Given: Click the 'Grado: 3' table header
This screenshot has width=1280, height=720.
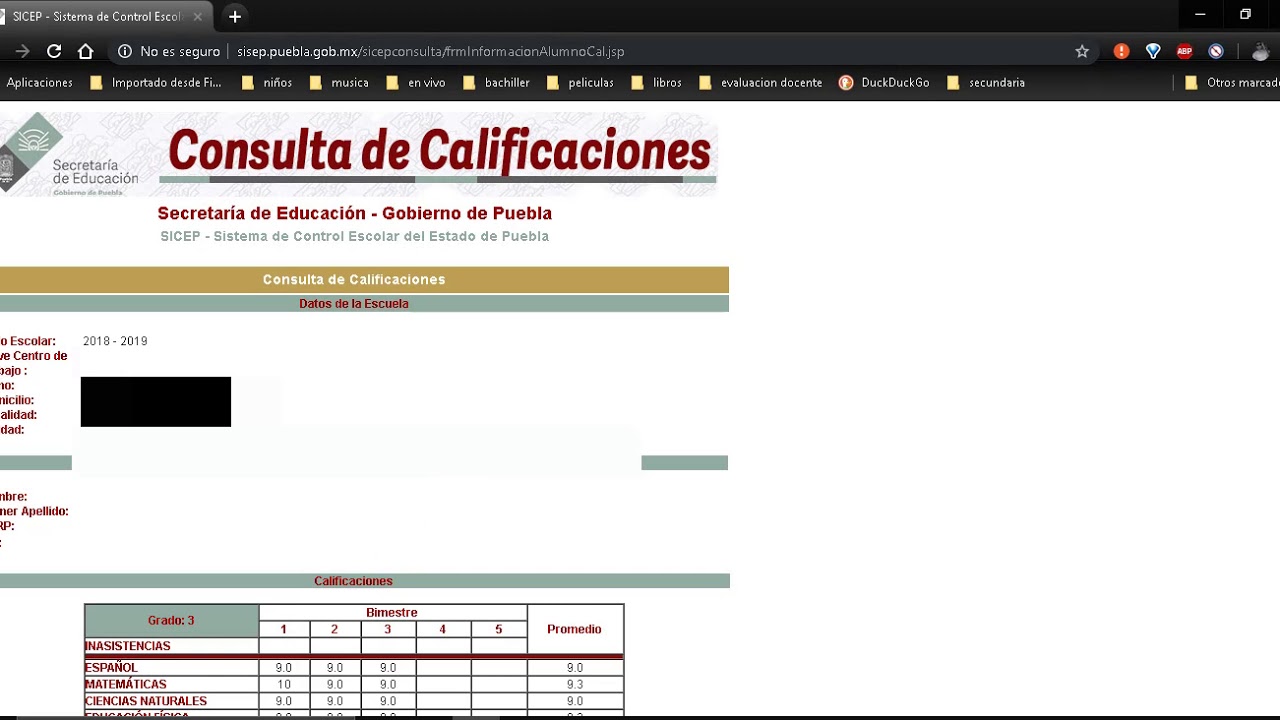Looking at the screenshot, I should coord(171,621).
